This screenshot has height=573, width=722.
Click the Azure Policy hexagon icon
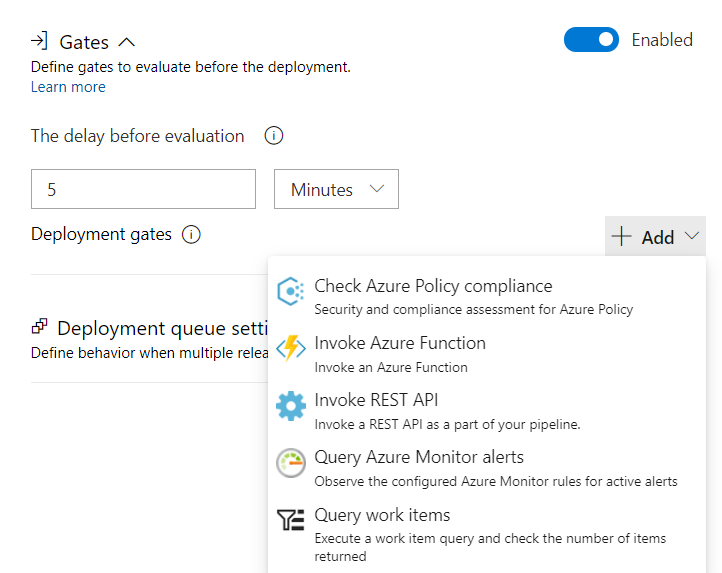(x=291, y=291)
